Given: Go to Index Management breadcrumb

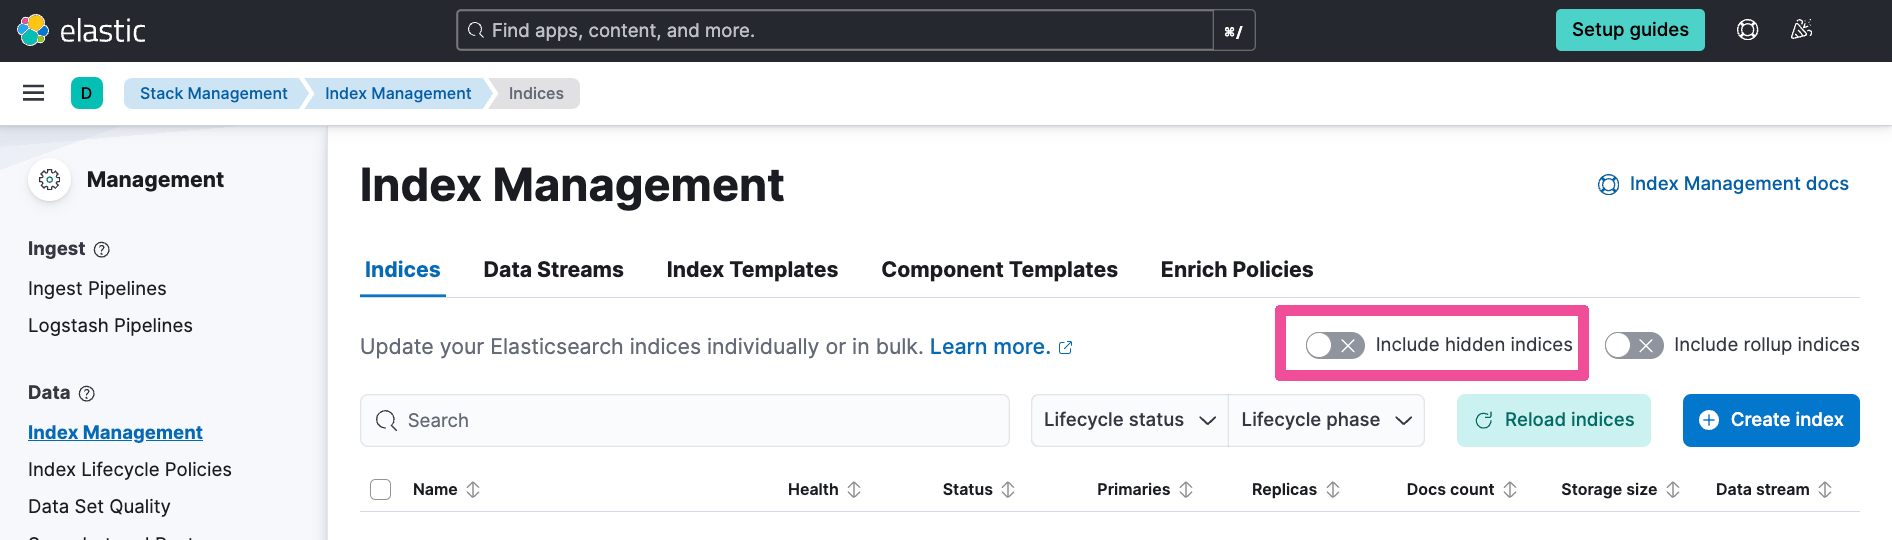Looking at the screenshot, I should pyautogui.click(x=398, y=93).
